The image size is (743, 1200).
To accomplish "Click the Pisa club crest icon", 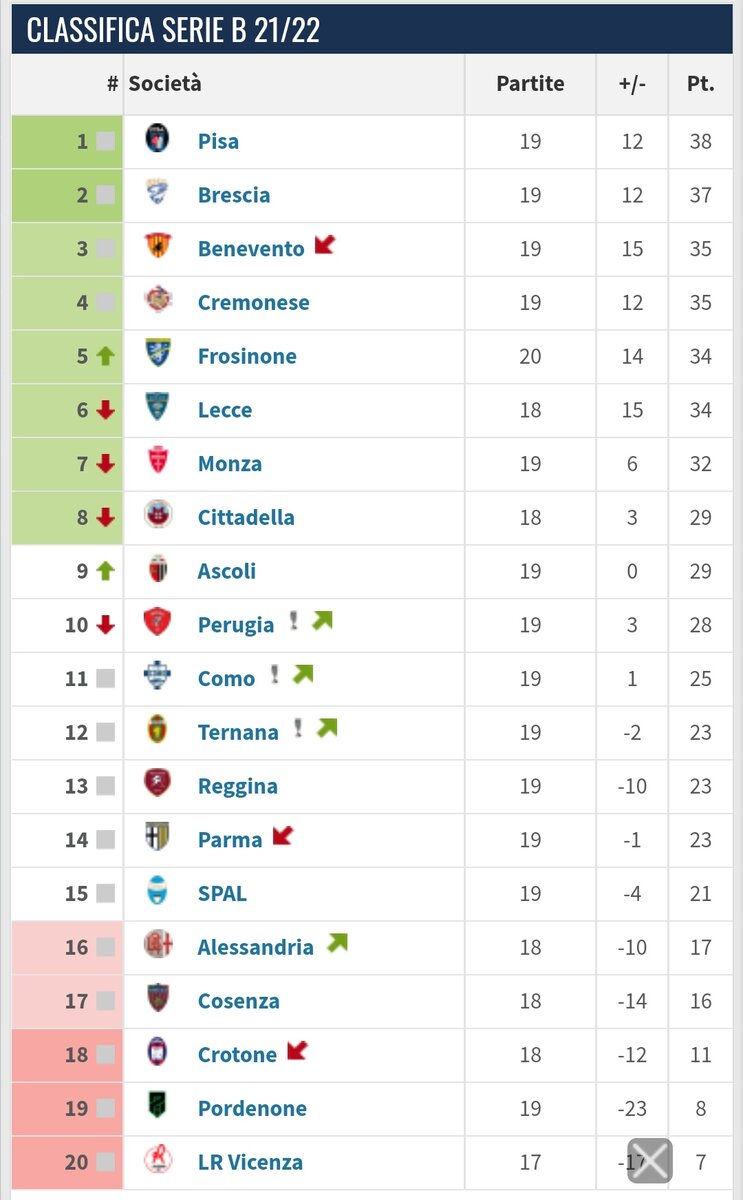I will pos(157,139).
